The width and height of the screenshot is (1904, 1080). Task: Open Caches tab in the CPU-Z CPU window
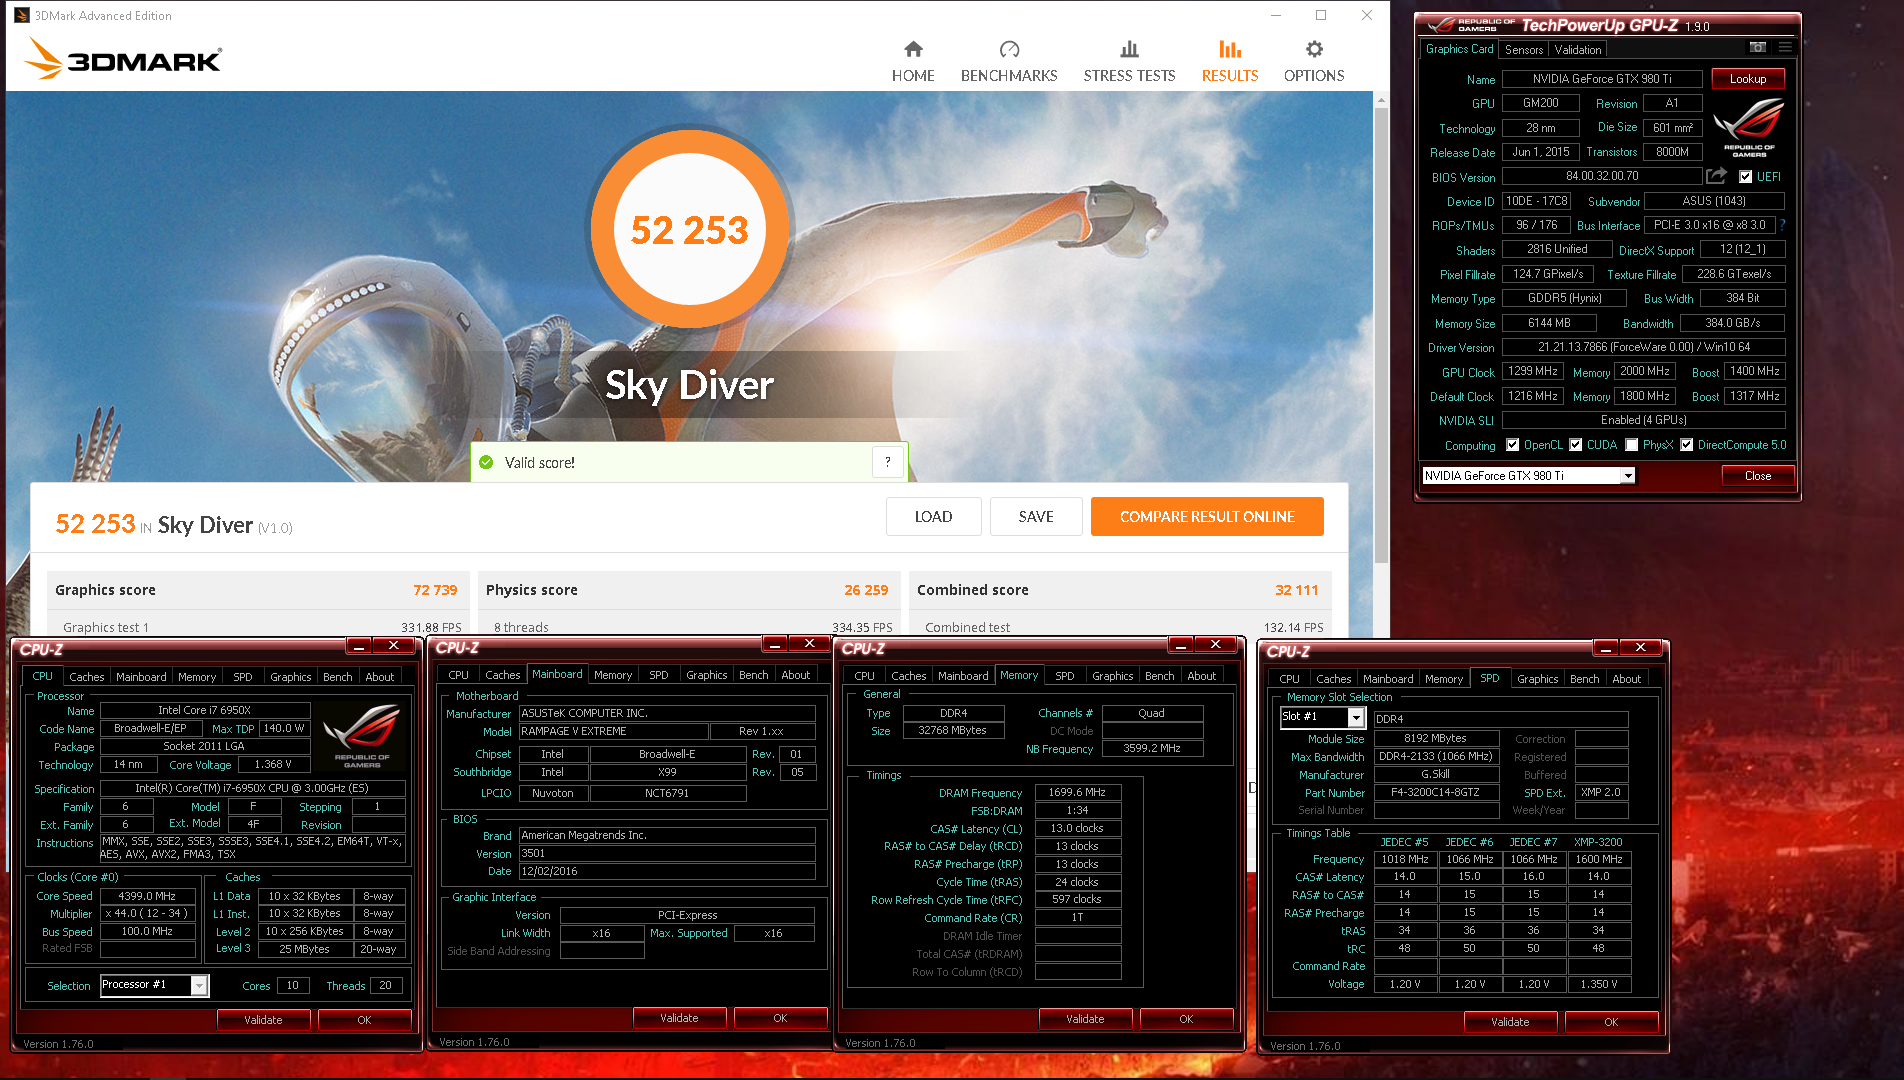pos(87,677)
